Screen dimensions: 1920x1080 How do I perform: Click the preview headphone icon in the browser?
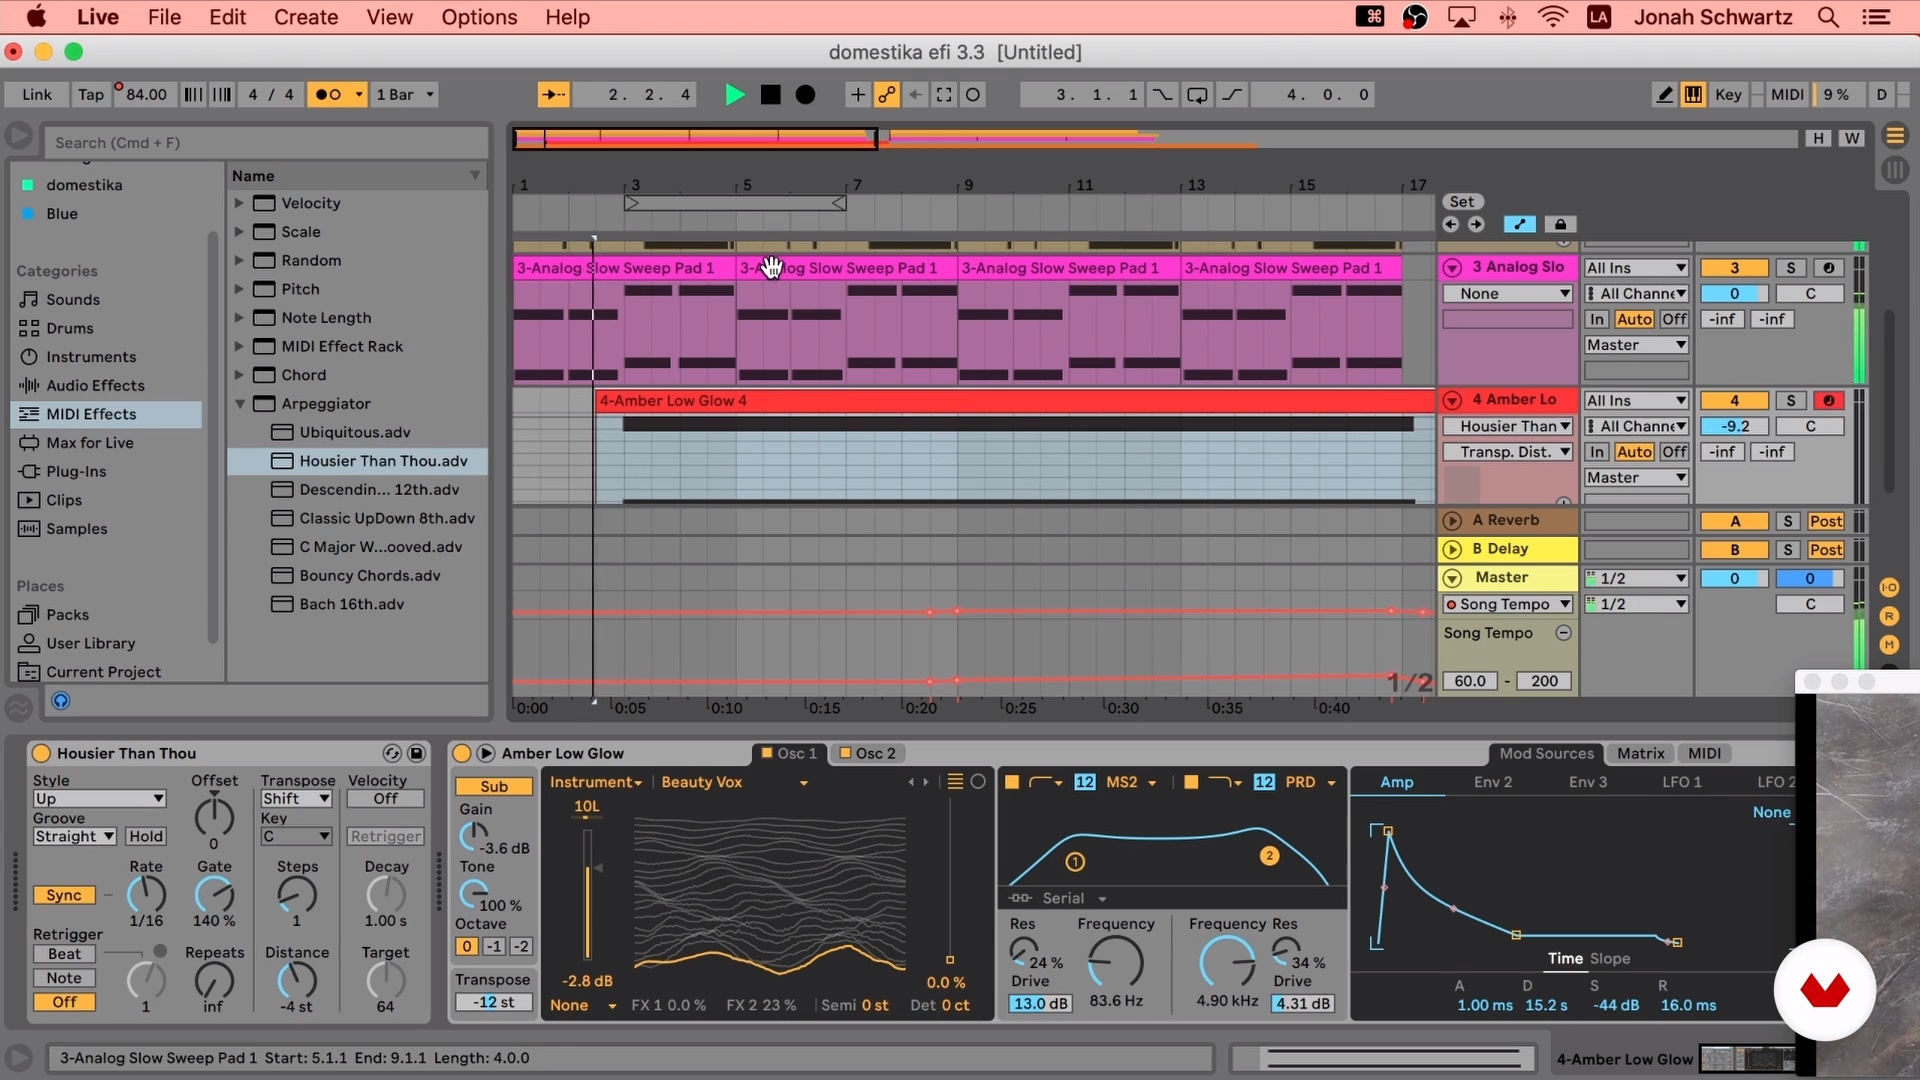pyautogui.click(x=61, y=701)
